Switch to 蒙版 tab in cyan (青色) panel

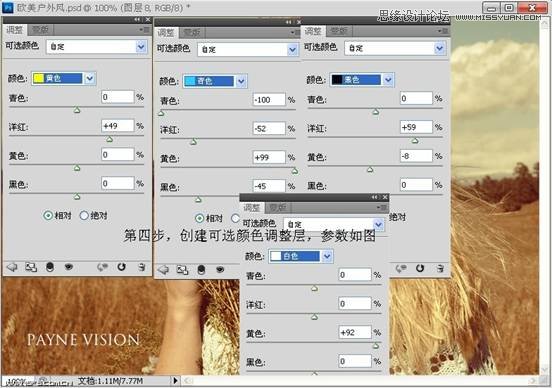(x=192, y=33)
